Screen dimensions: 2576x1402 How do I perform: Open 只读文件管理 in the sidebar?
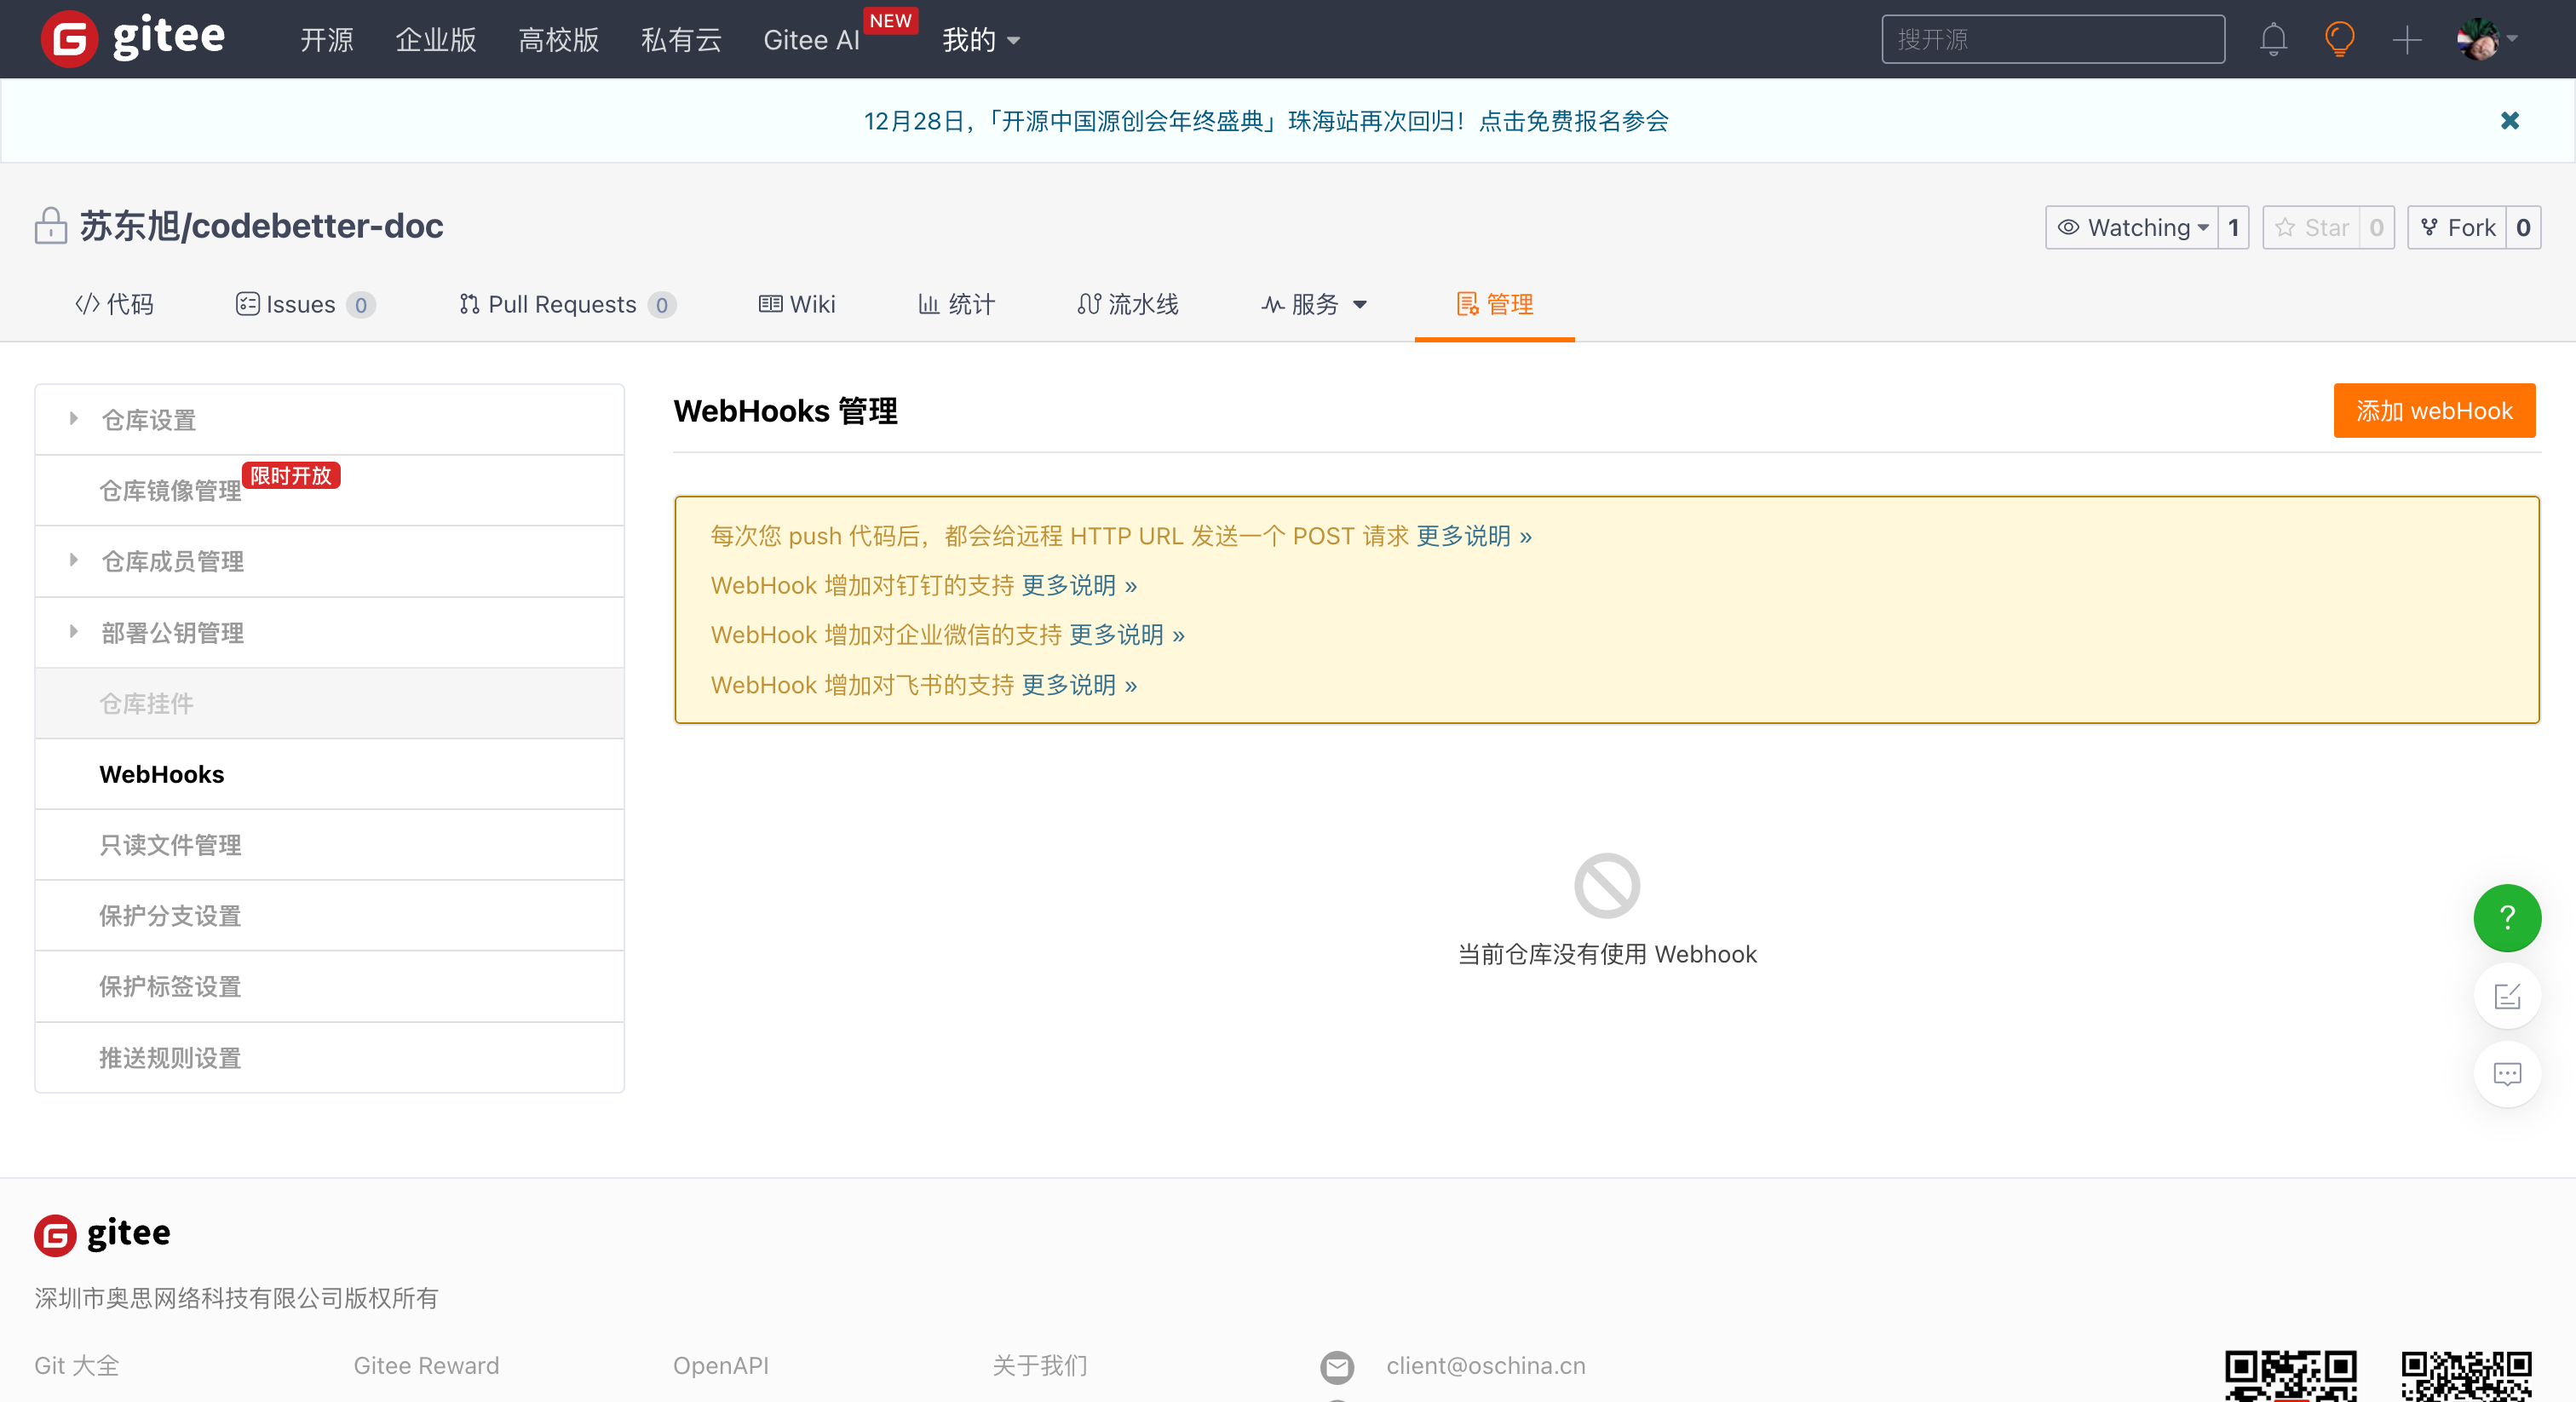[x=329, y=846]
